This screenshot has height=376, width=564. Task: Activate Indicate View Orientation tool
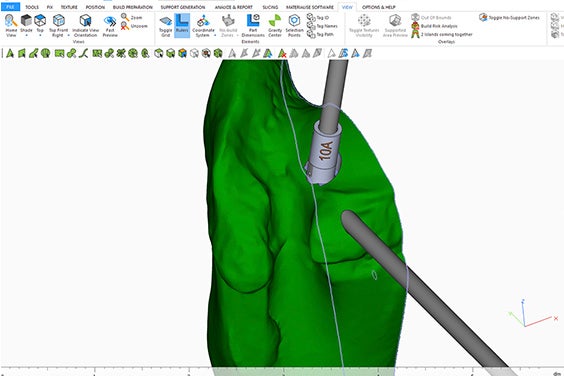85,21
